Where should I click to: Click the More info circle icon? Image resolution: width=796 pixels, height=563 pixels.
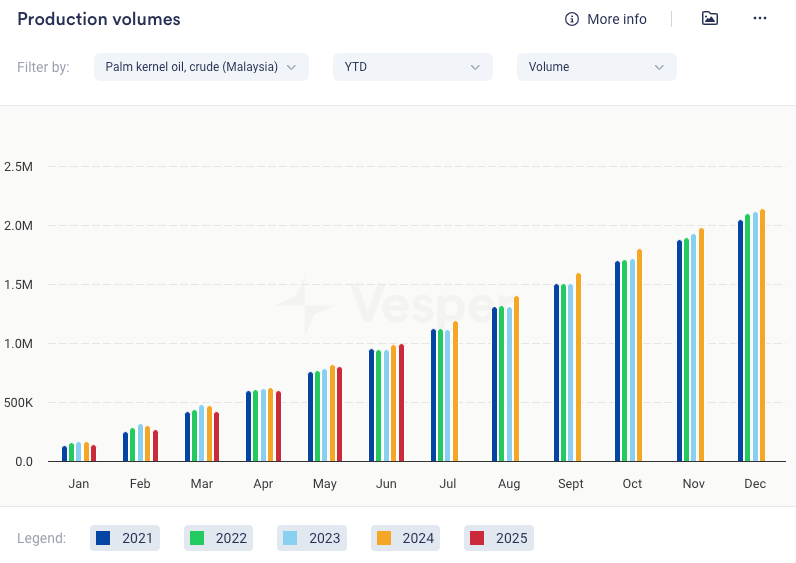[x=572, y=19]
